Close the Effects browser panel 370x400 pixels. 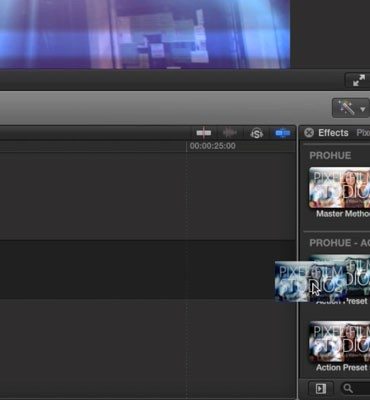point(309,133)
